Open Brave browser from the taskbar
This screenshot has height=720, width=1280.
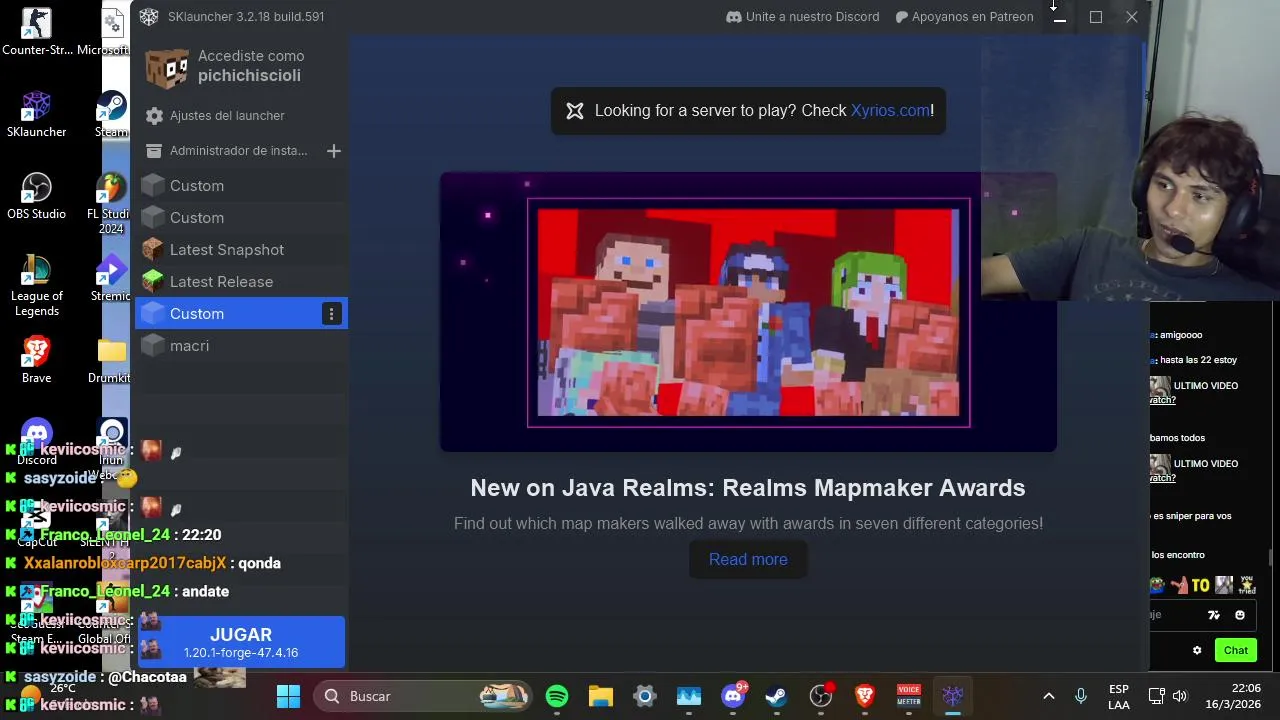click(865, 696)
